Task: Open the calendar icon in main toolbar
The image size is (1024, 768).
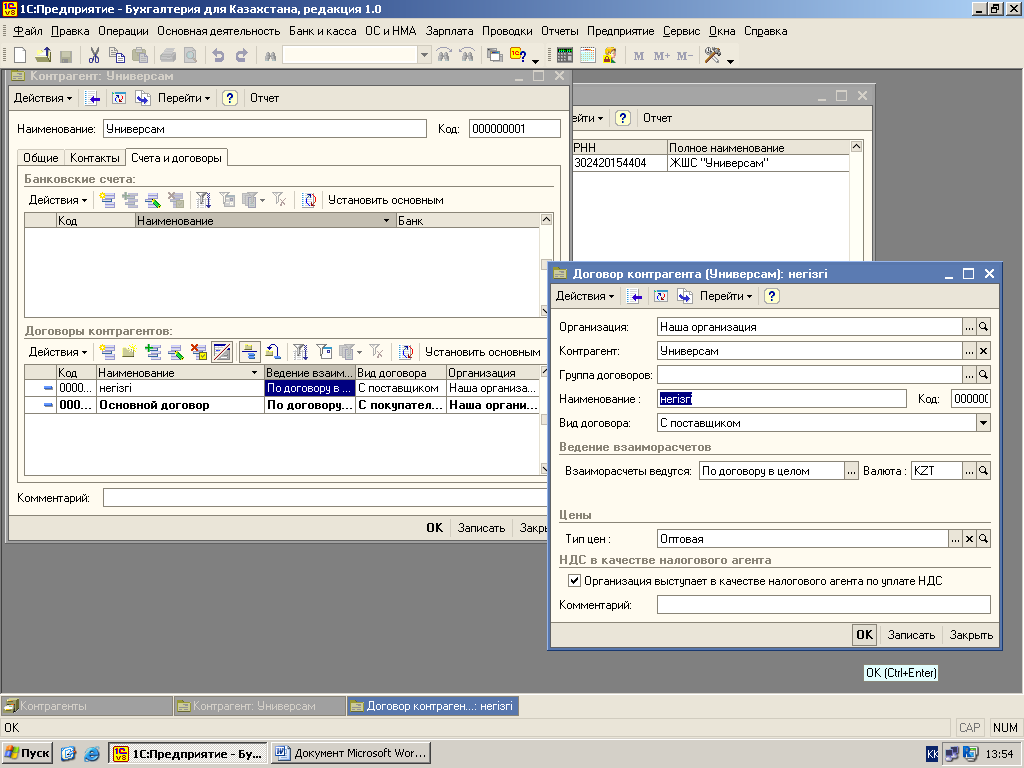Action: pyautogui.click(x=588, y=56)
